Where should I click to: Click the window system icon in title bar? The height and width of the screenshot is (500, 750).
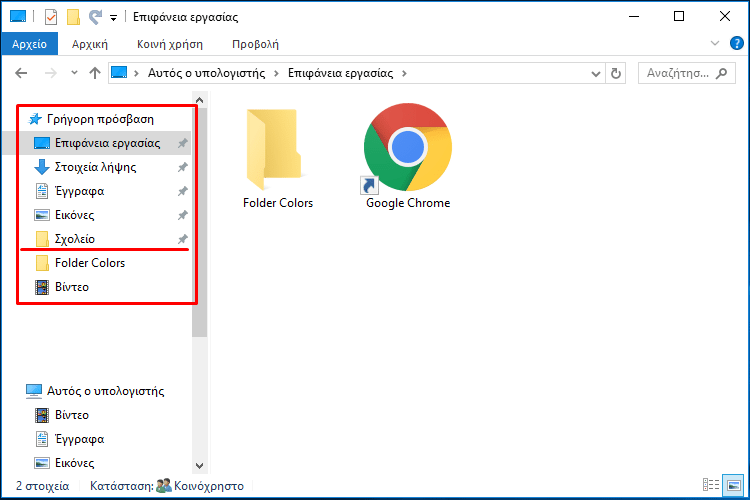[18, 17]
